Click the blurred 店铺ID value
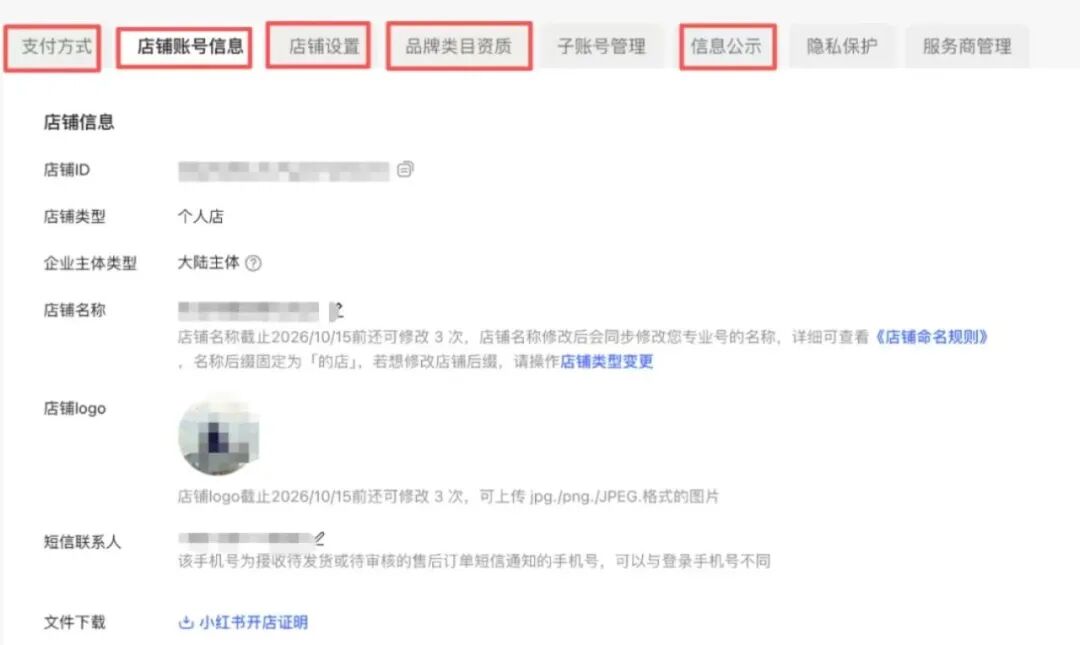Viewport: 1080px width, 645px height. point(284,171)
